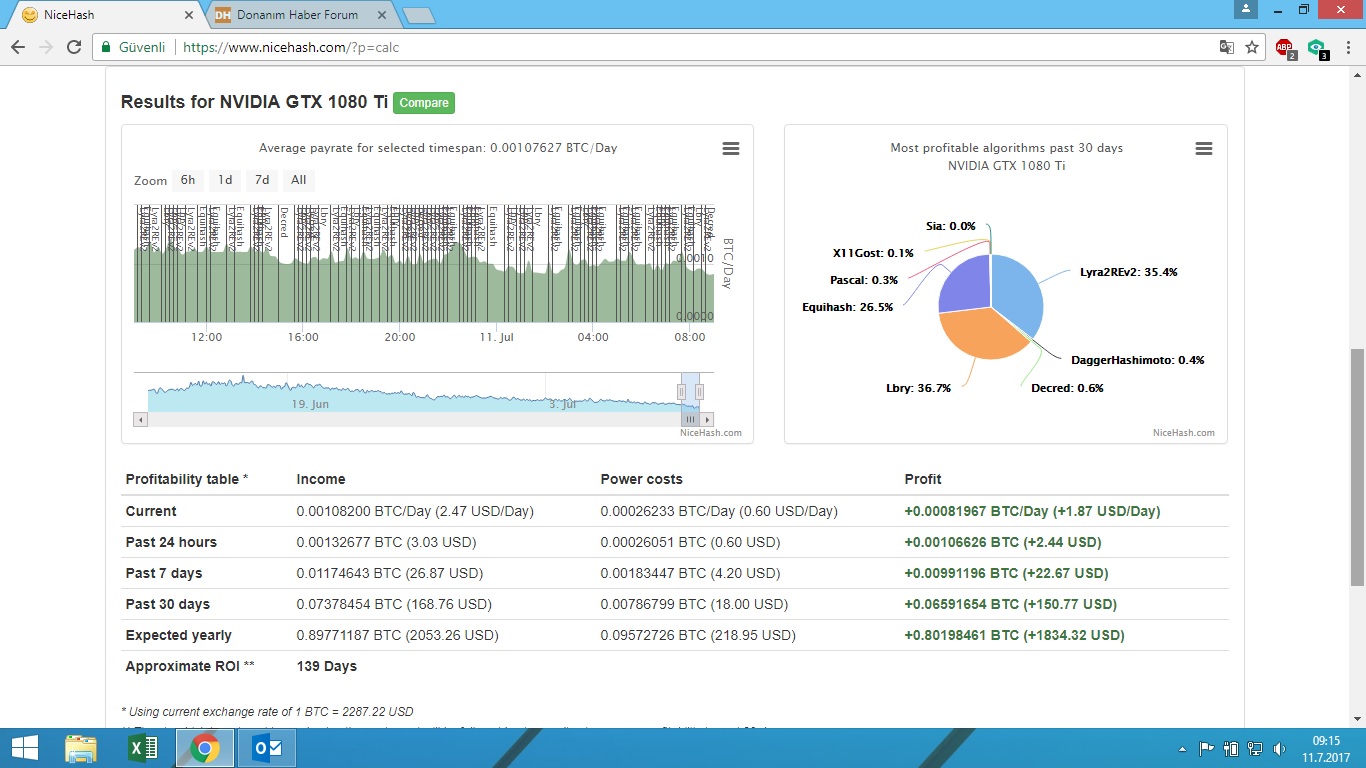The width and height of the screenshot is (1366, 768).
Task: Click the Lbry orange pie slice
Action: pos(980,336)
